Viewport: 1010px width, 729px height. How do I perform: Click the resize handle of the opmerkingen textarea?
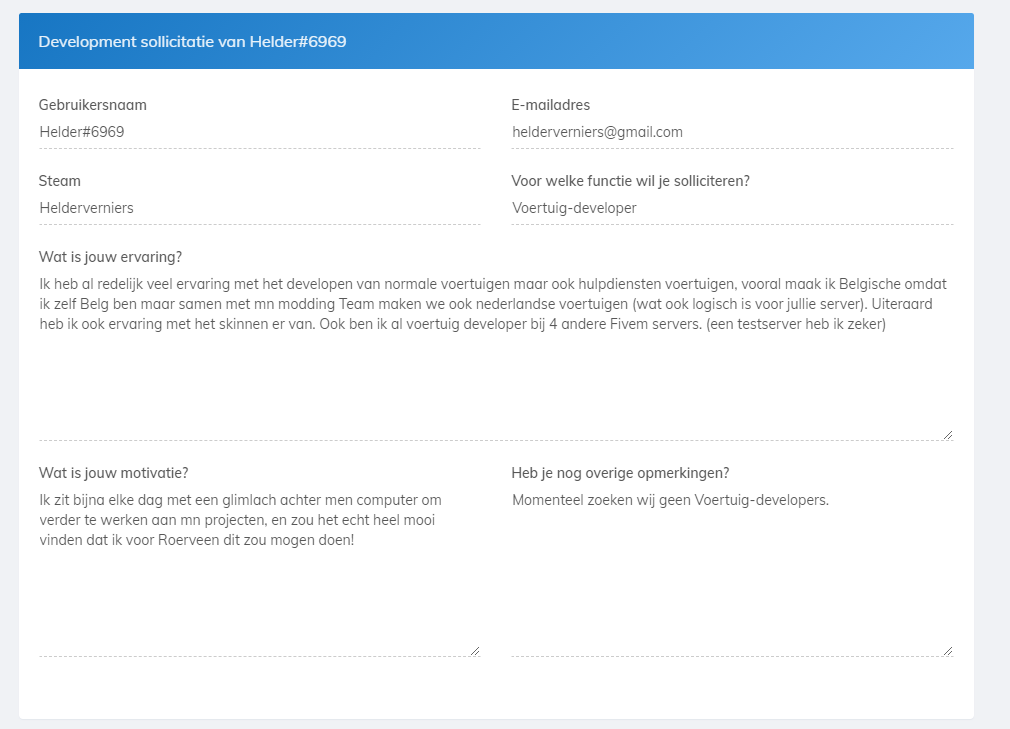click(947, 650)
